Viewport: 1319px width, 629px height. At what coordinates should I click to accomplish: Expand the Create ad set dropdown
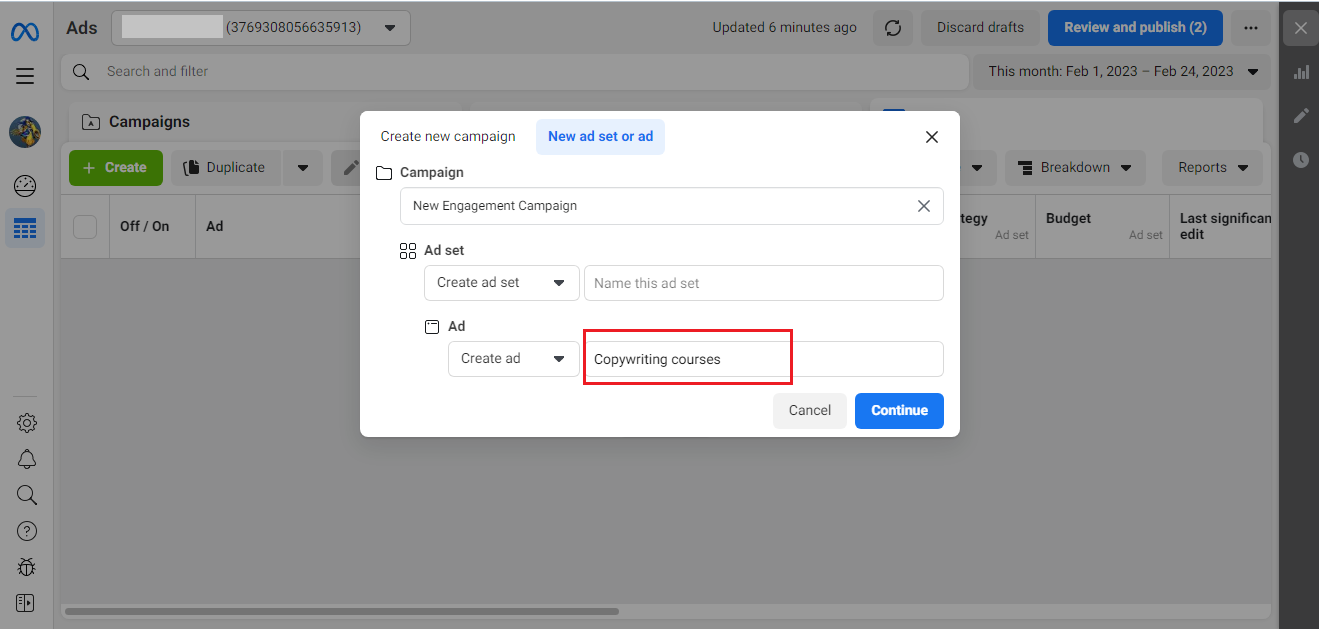click(501, 283)
